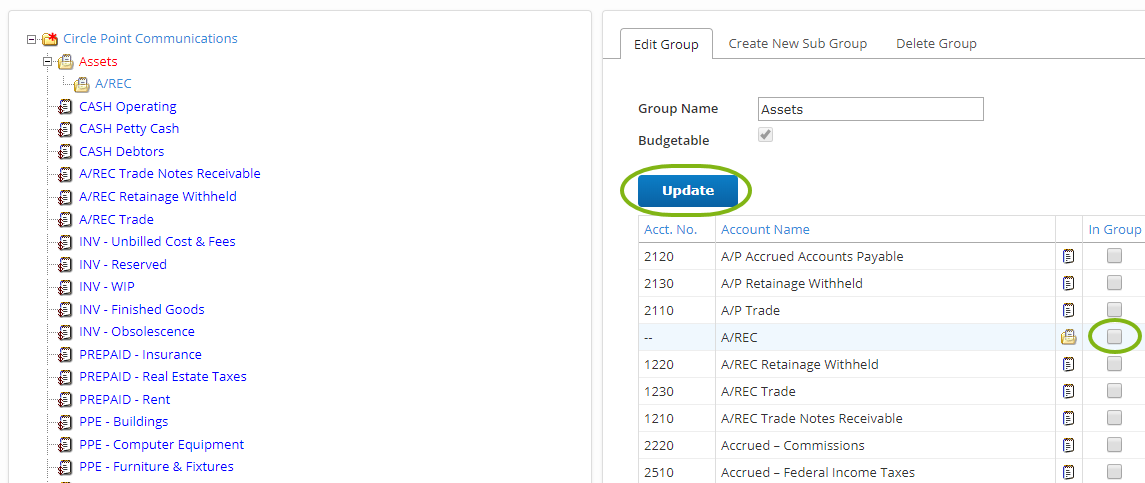Click the A/REC Retainage Withheld tree icon
The height and width of the screenshot is (483, 1145).
point(65,197)
